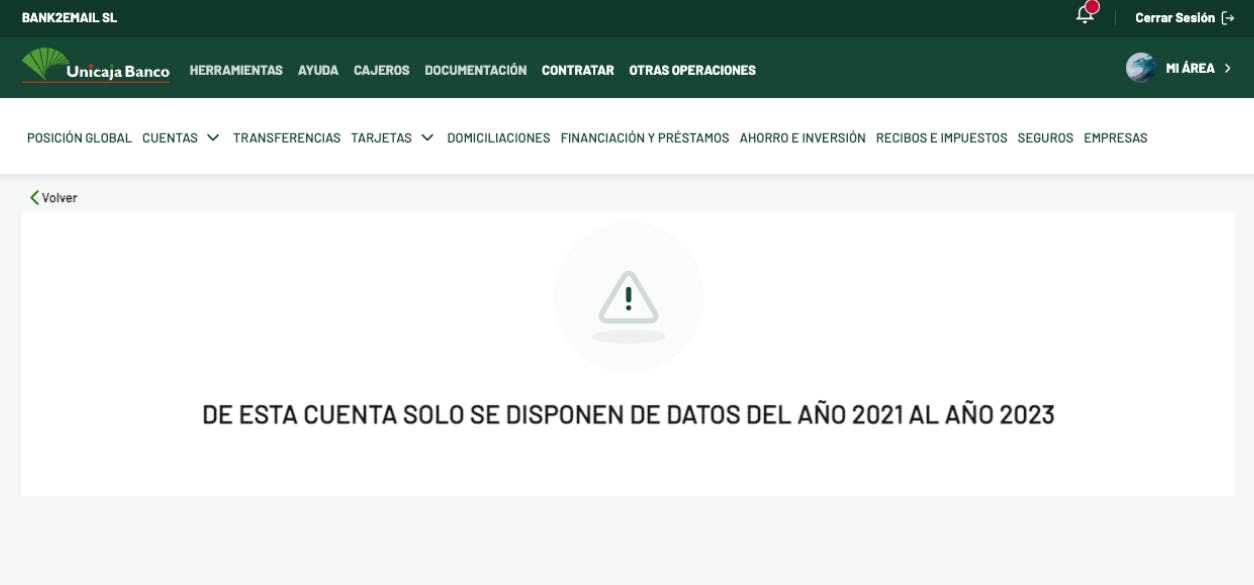The height and width of the screenshot is (585, 1254).
Task: Open Domiciliaciones section
Action: (x=498, y=138)
